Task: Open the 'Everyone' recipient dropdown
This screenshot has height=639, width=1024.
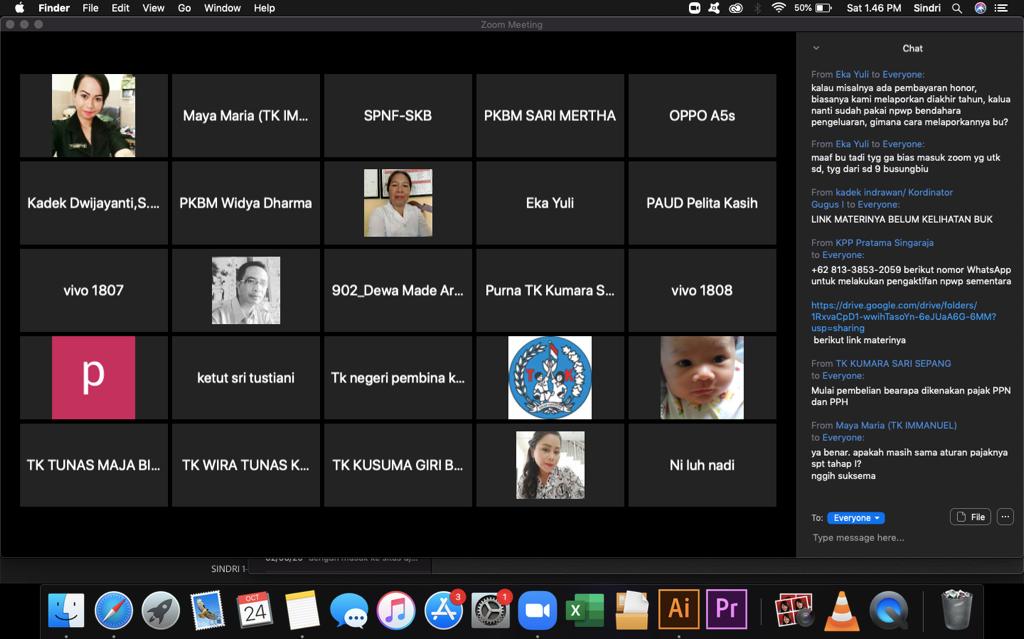Action: click(855, 518)
